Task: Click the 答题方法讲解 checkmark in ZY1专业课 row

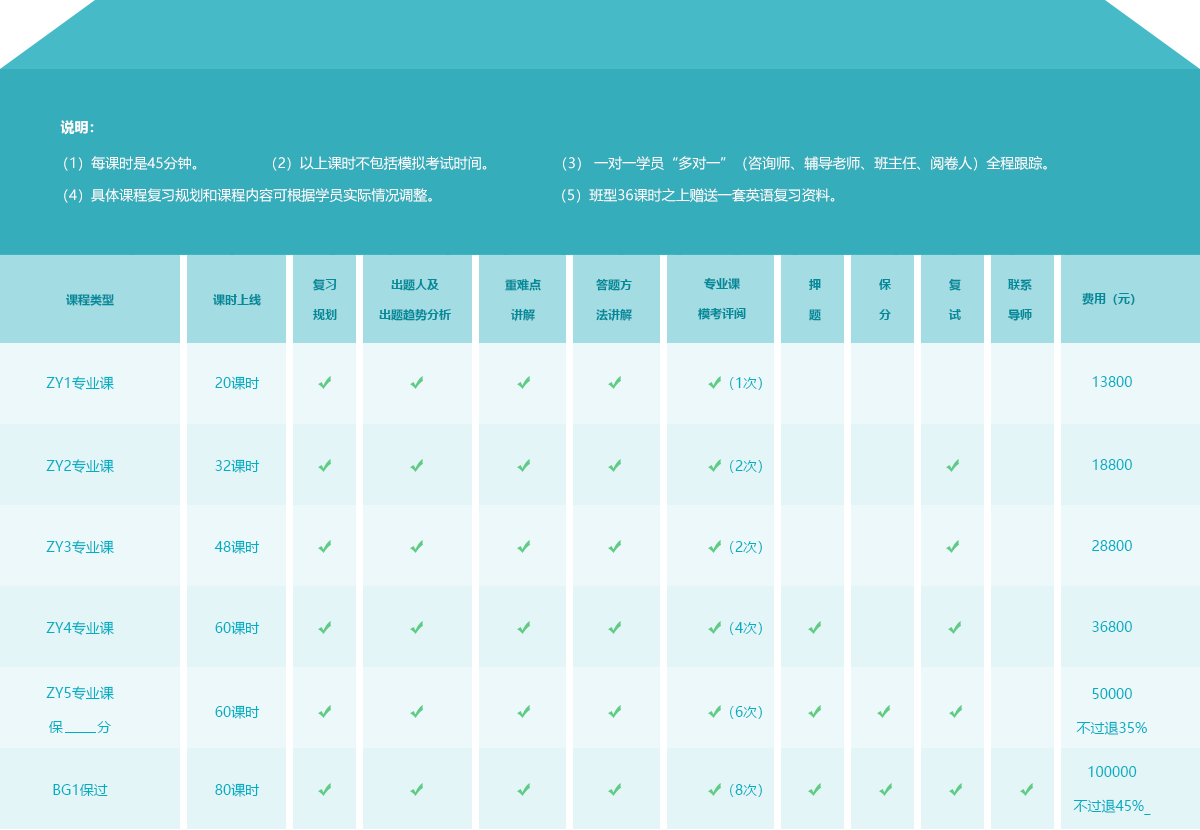Action: (615, 382)
